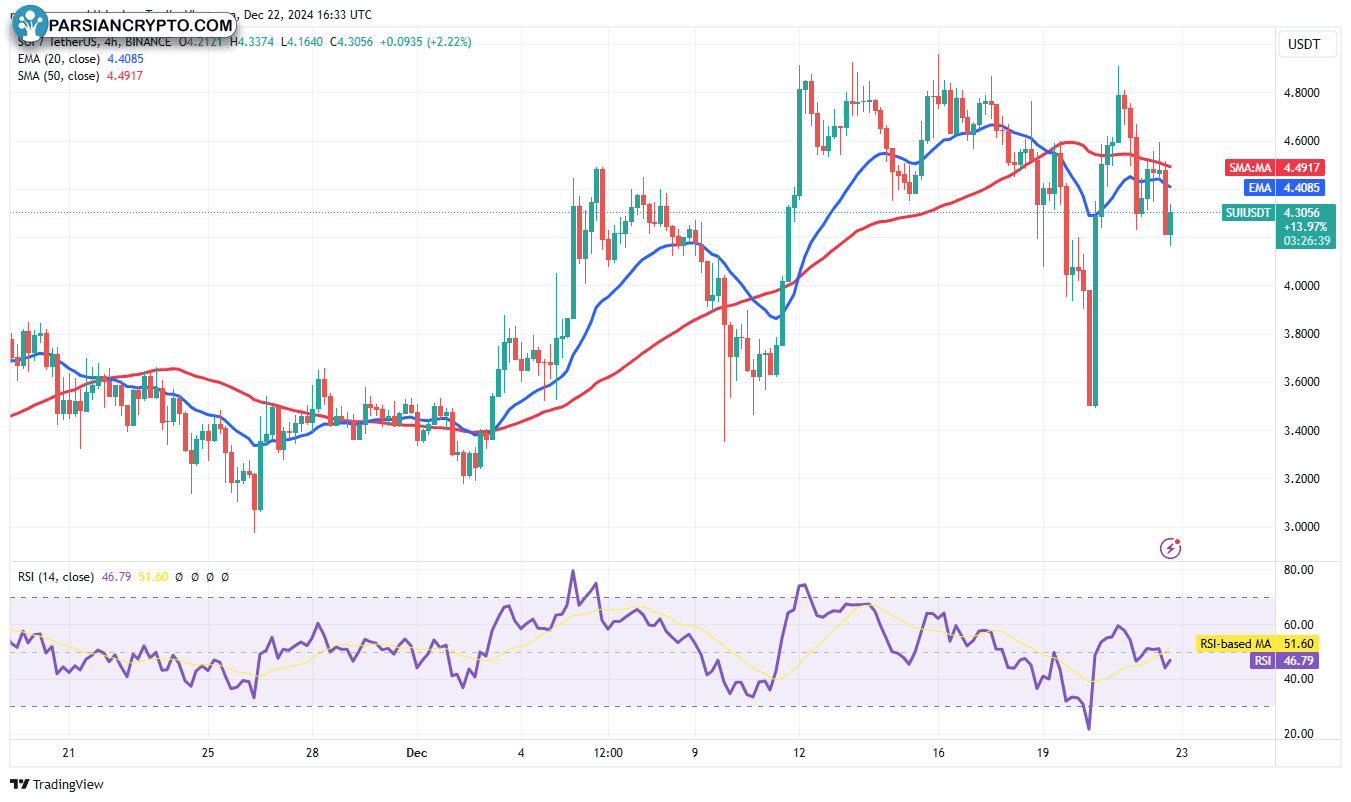Image resolution: width=1351 pixels, height=802 pixels.
Task: Click the 03:26:39 candle countdown timer
Action: (x=1305, y=240)
